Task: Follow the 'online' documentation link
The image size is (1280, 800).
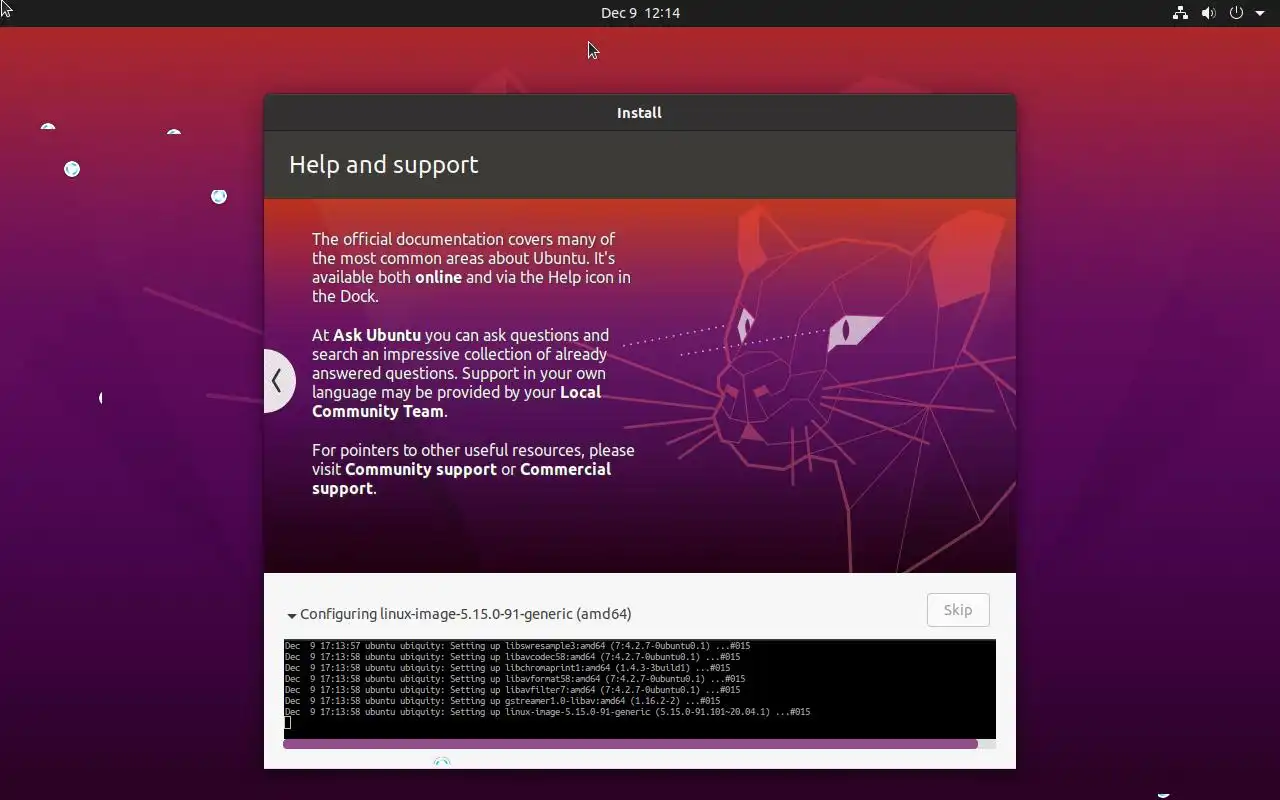Action: [x=438, y=277]
